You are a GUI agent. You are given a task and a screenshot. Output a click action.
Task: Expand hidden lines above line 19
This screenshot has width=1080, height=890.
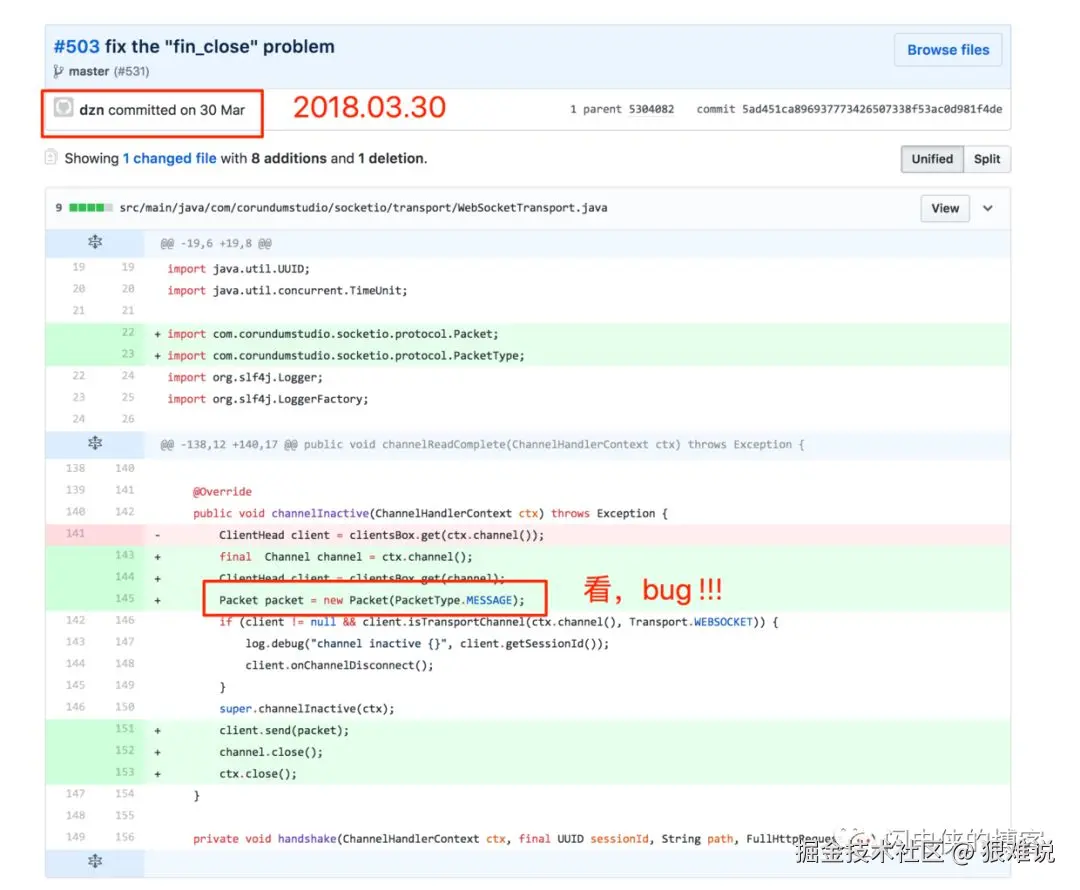95,242
